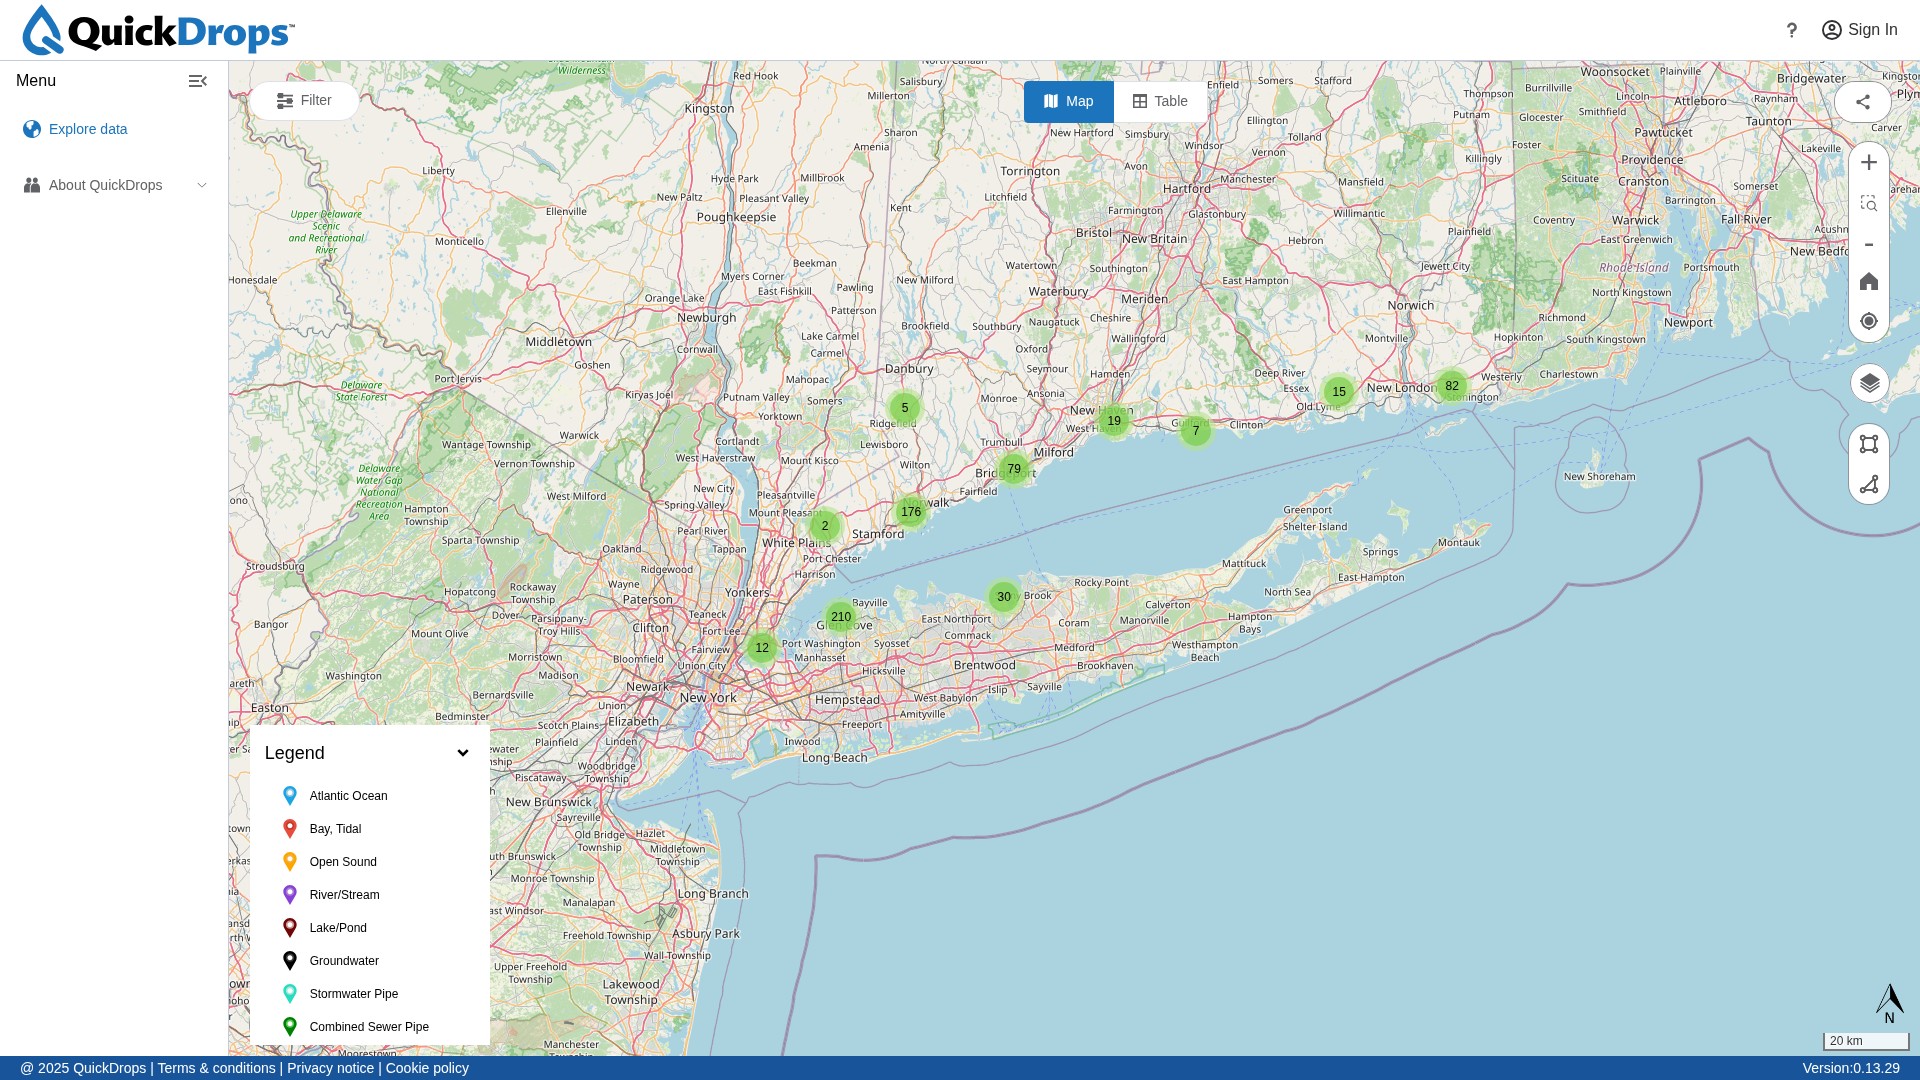Zoom out on the map
Viewport: 1920px width, 1080px height.
tap(1869, 245)
